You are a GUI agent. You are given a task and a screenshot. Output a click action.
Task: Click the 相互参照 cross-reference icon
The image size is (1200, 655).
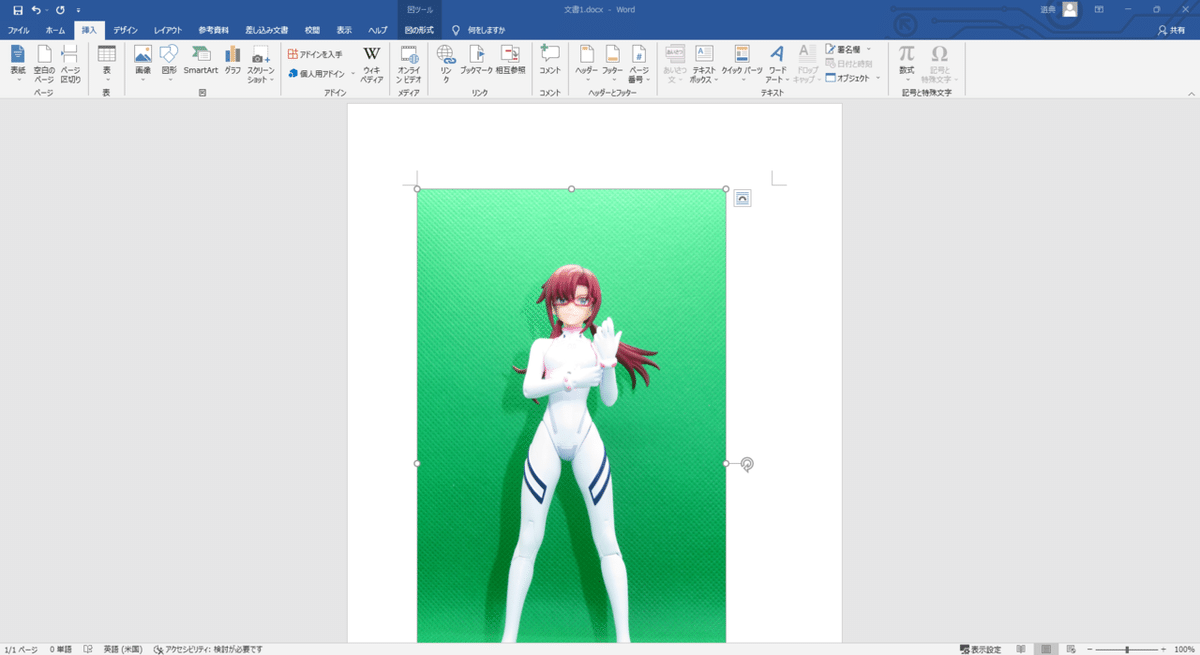[x=511, y=60]
